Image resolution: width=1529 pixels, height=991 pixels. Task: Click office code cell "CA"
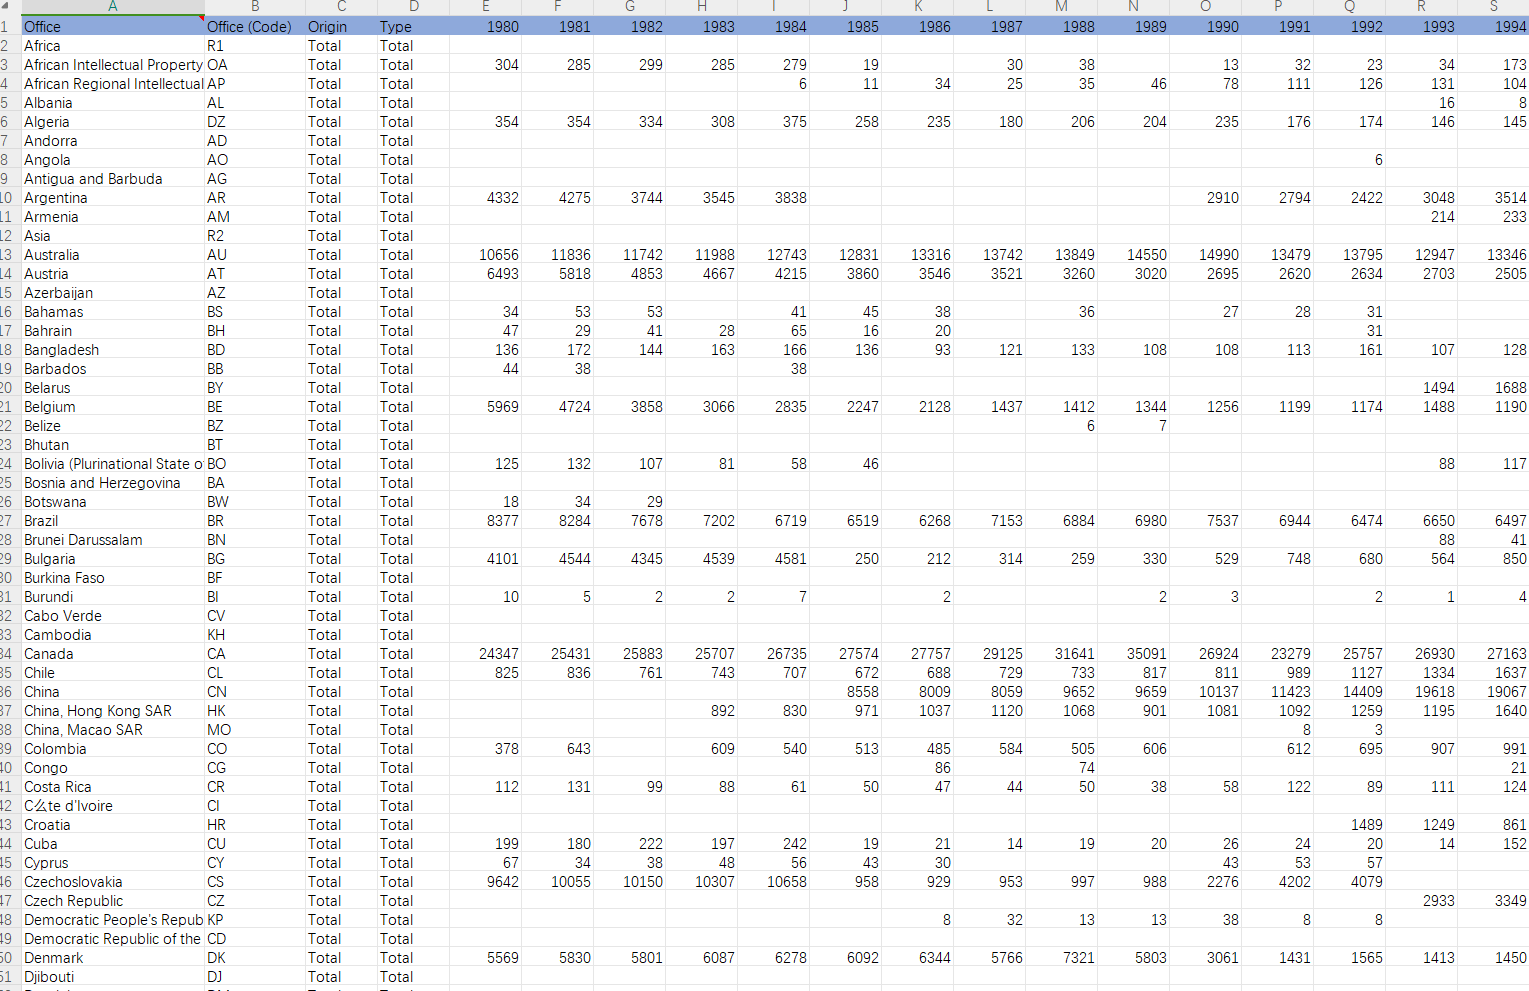(255, 654)
